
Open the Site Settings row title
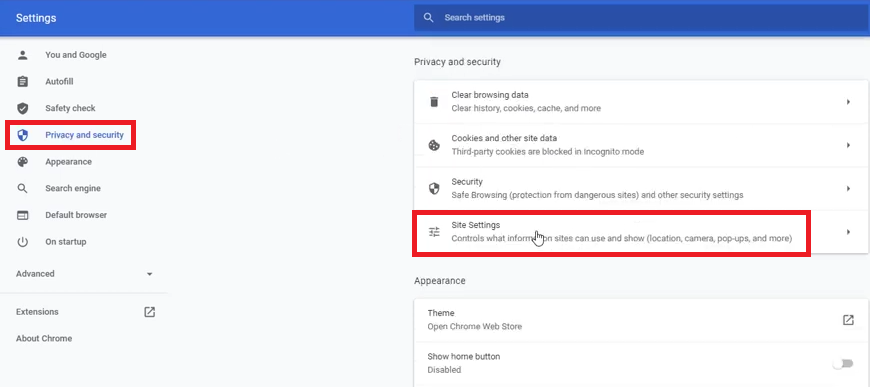[x=476, y=225]
